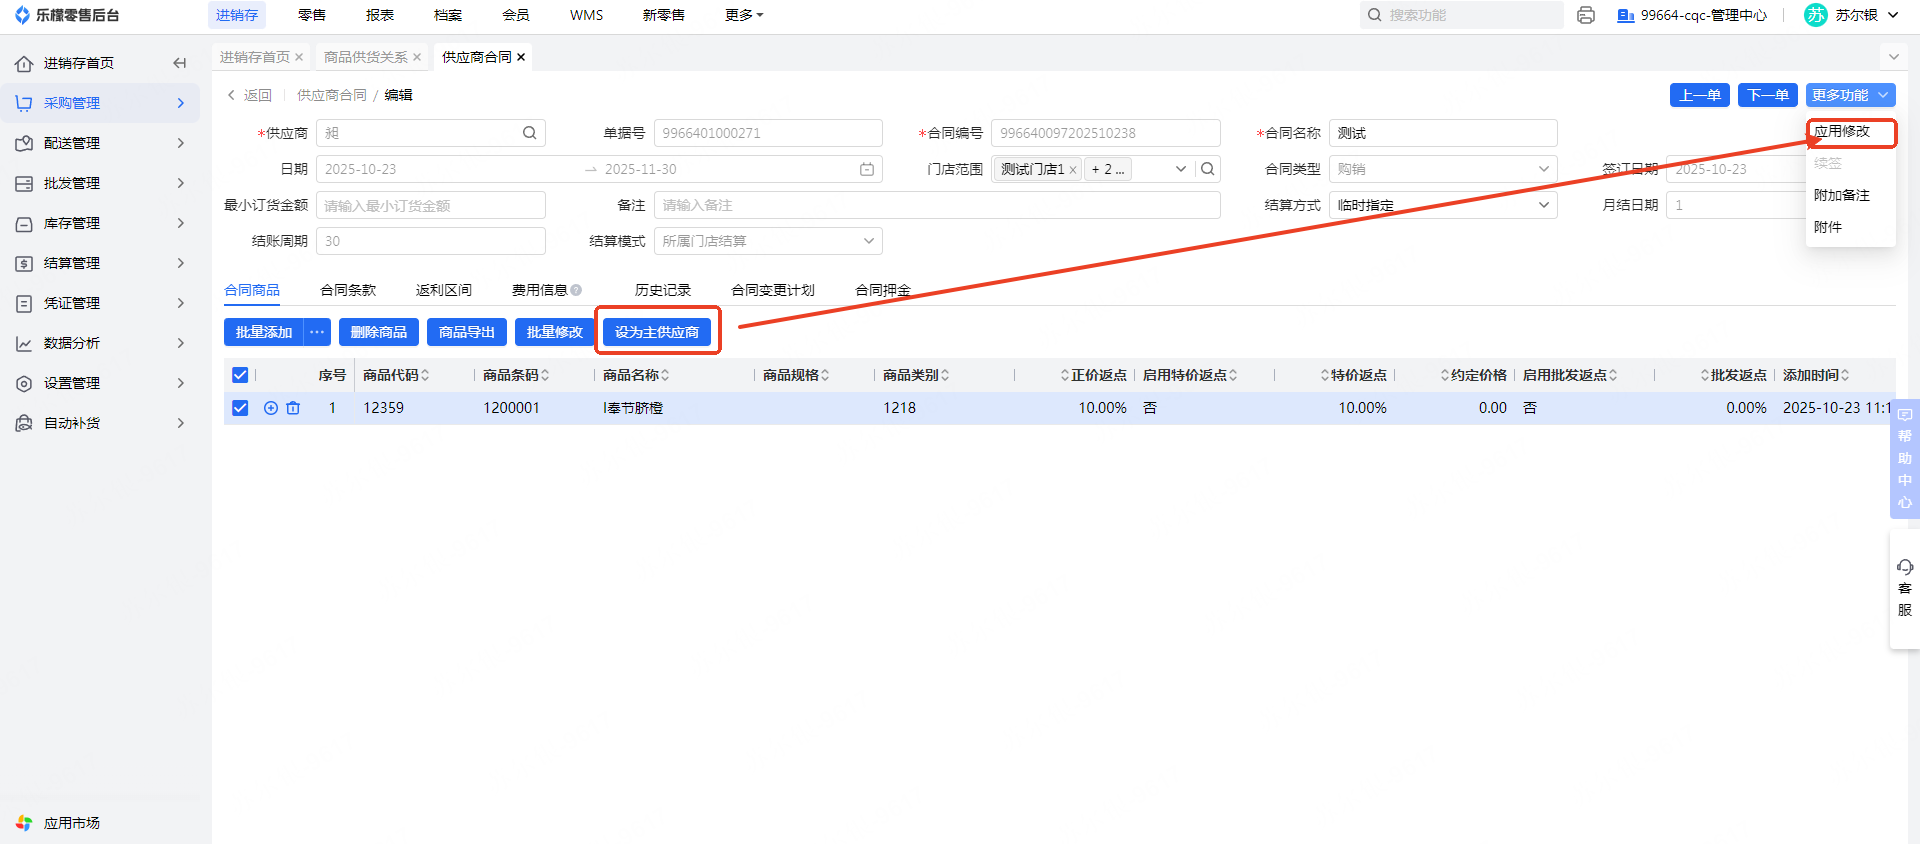Click the 乐檬零售后台 logo
The height and width of the screenshot is (844, 1920).
click(67, 15)
